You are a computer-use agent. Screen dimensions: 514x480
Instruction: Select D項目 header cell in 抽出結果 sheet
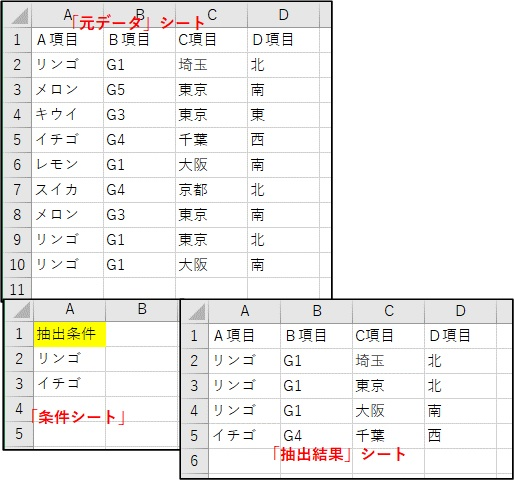pos(461,336)
